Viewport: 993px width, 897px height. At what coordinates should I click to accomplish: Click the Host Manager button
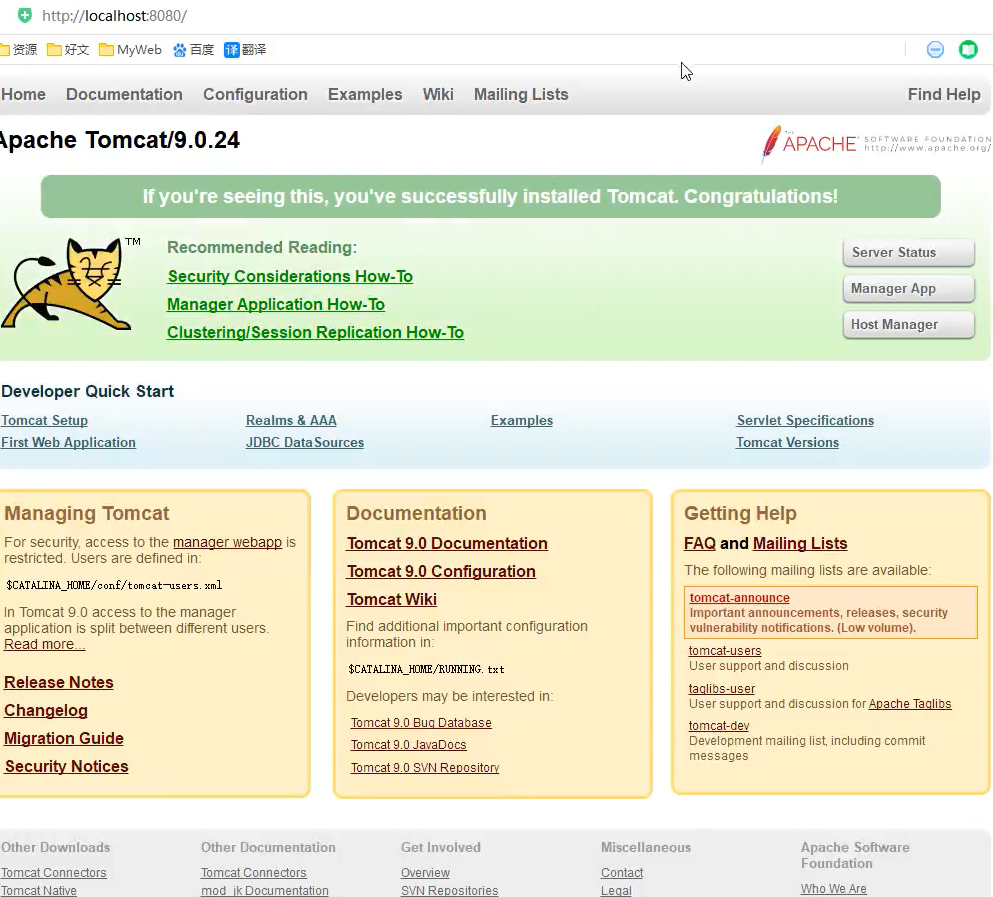[x=908, y=324]
